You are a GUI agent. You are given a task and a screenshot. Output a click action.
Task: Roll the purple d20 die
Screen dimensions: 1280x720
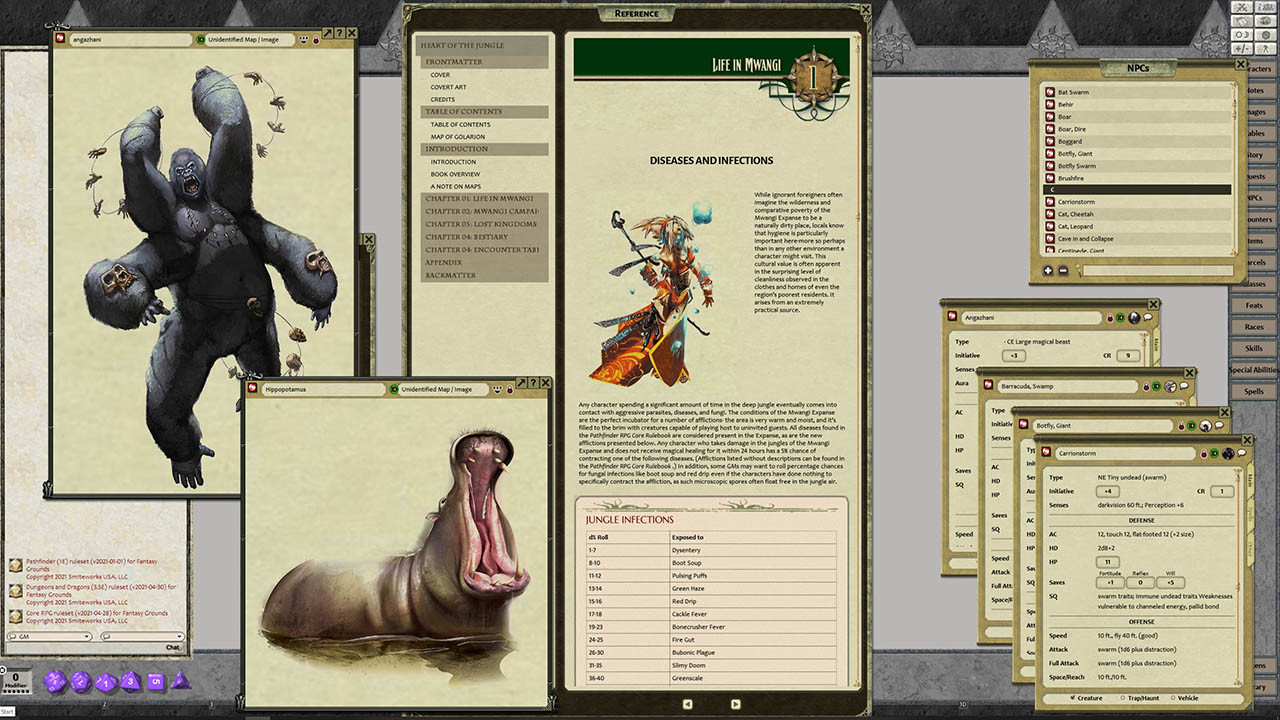click(x=54, y=682)
